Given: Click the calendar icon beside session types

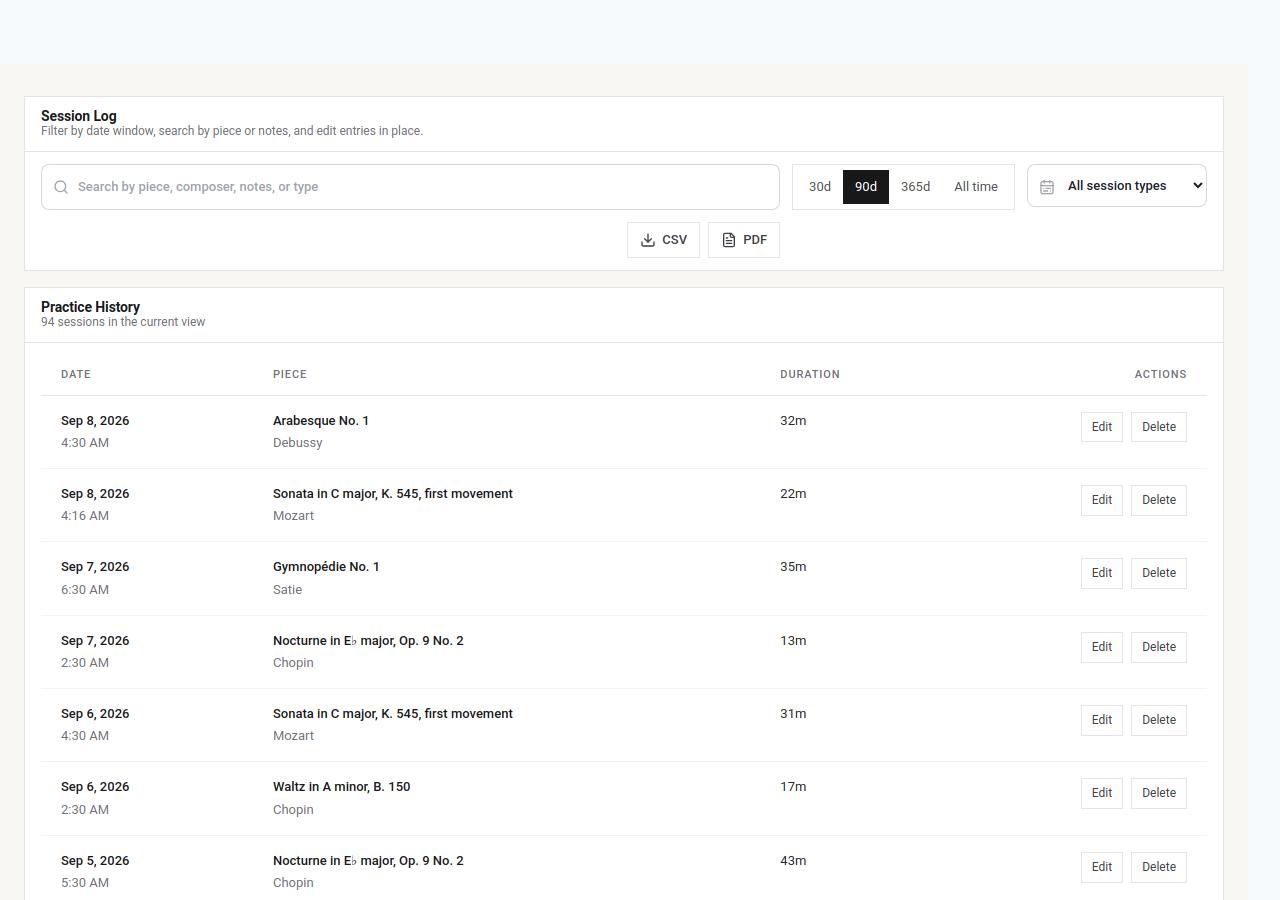Looking at the screenshot, I should click(x=1047, y=187).
